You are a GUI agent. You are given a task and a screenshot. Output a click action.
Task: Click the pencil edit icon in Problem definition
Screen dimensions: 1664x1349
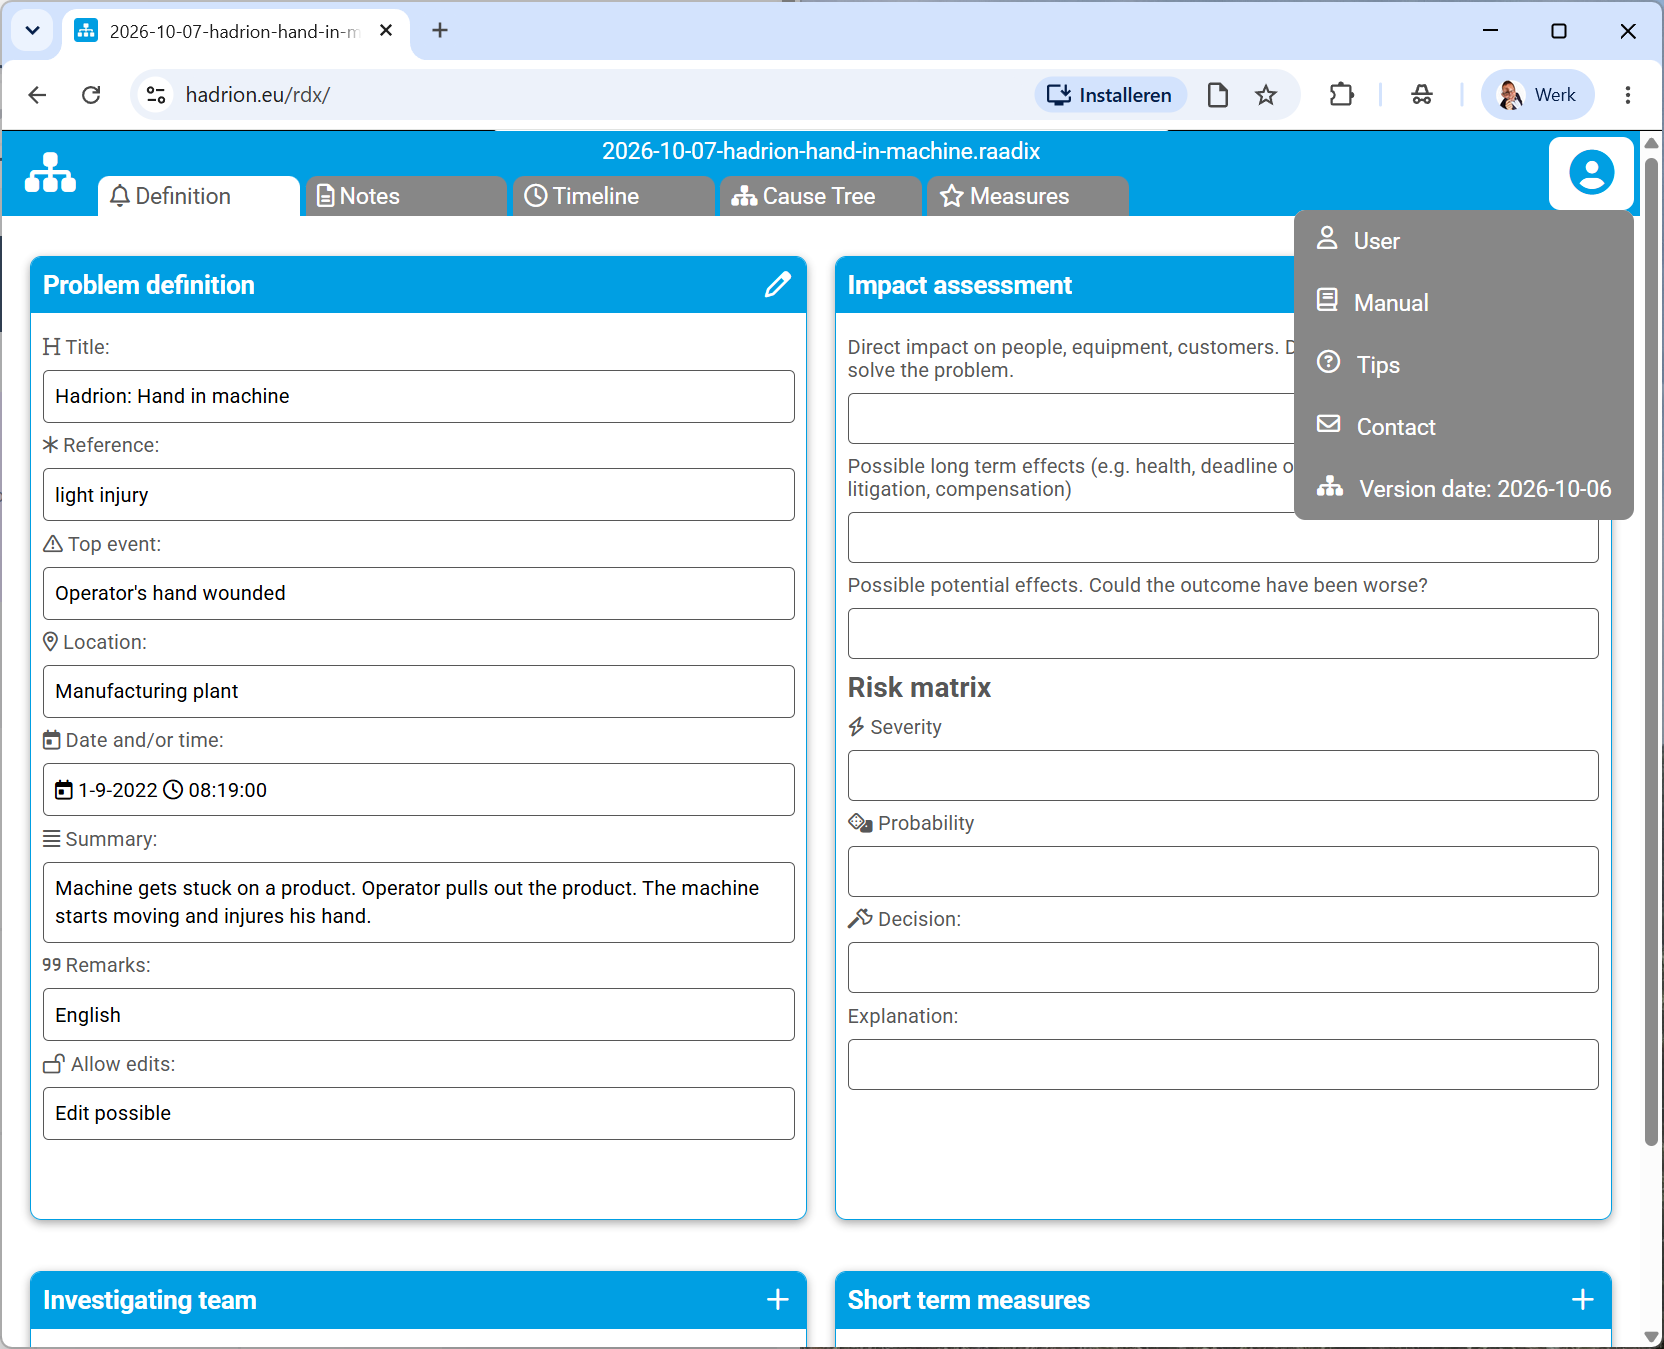point(777,285)
